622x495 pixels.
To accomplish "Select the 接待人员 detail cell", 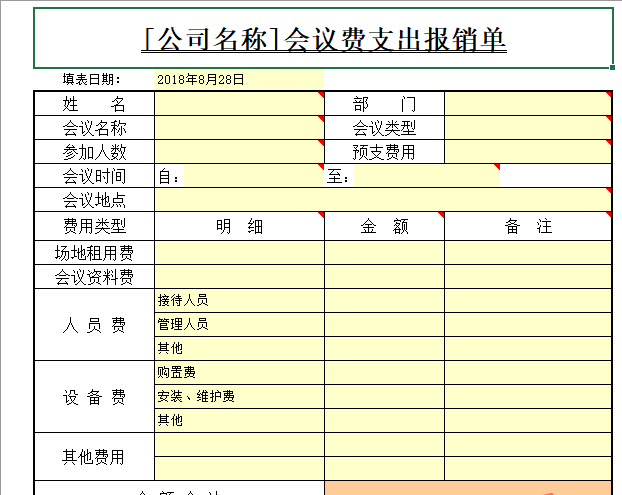I will click(x=239, y=301).
